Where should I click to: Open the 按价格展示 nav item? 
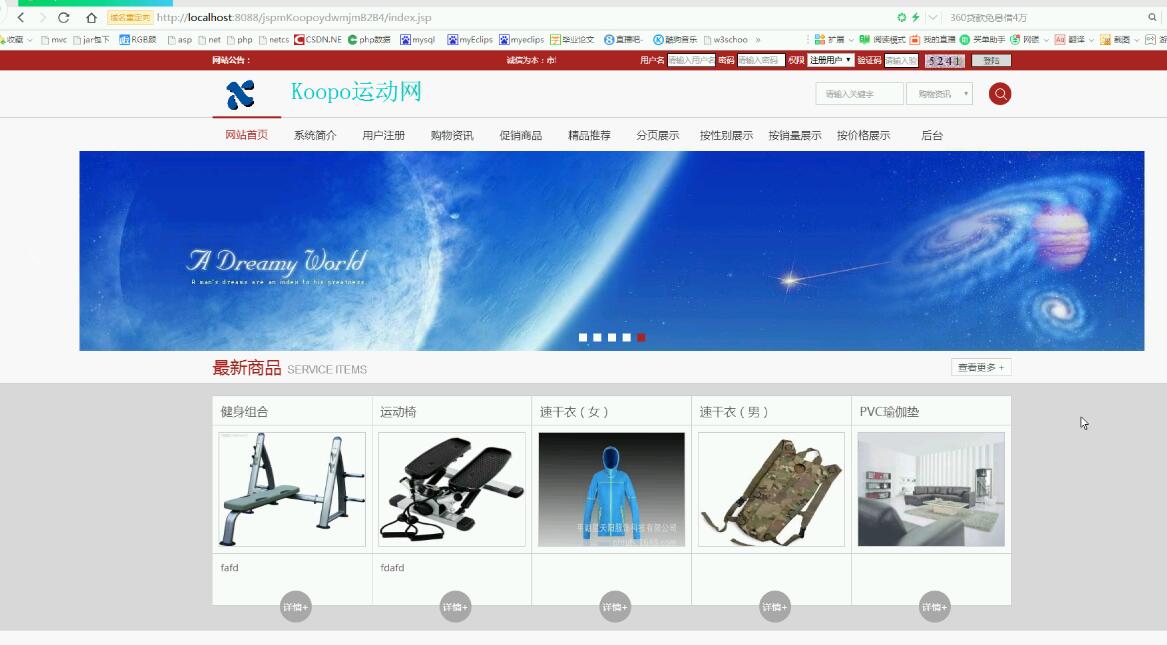pyautogui.click(x=863, y=135)
